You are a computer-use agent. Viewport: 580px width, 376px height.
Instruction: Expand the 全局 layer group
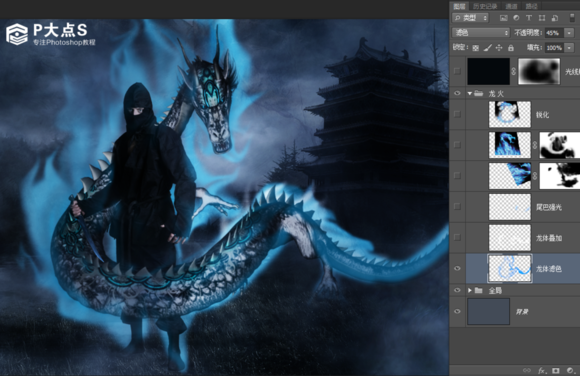coord(470,291)
